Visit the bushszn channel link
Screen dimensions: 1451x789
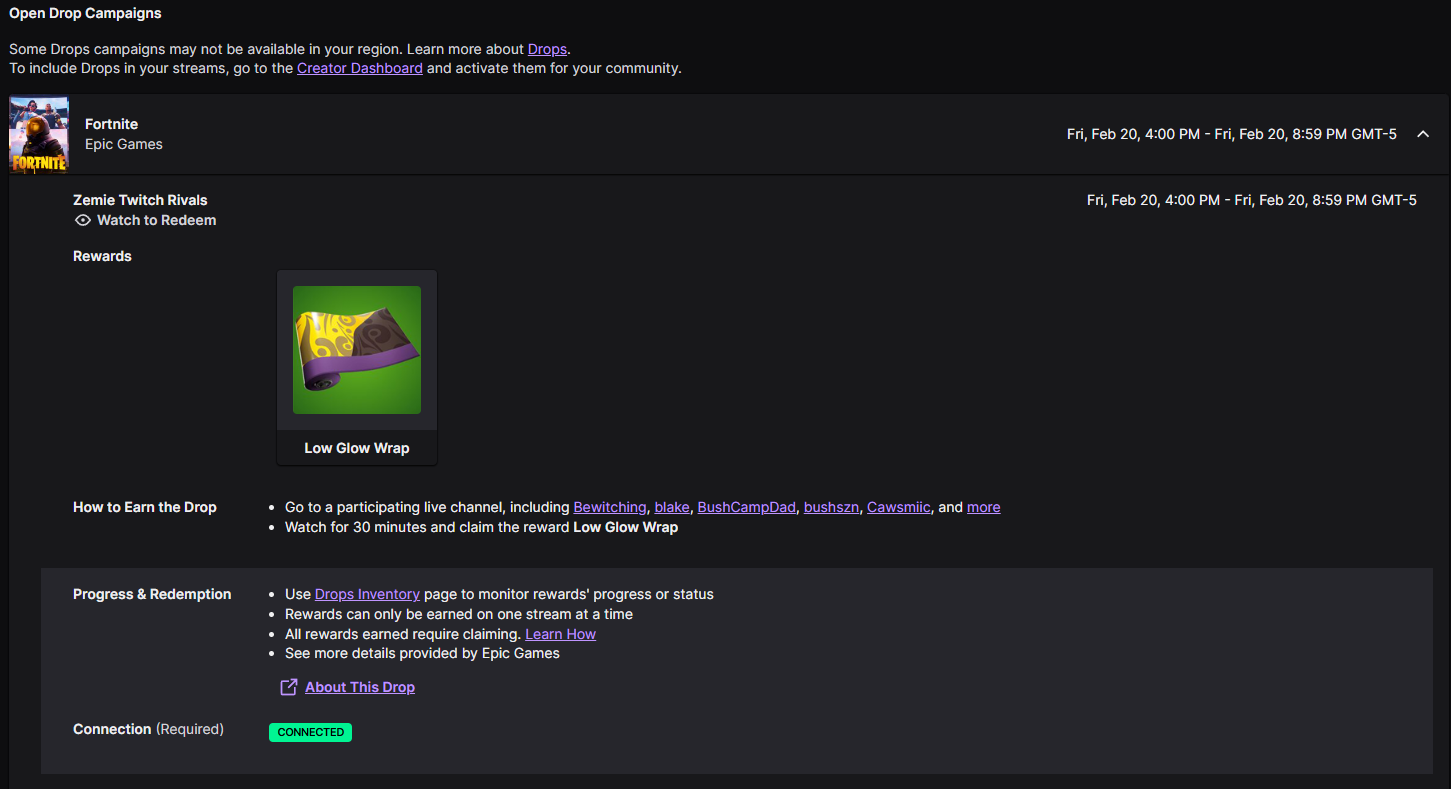pos(831,507)
